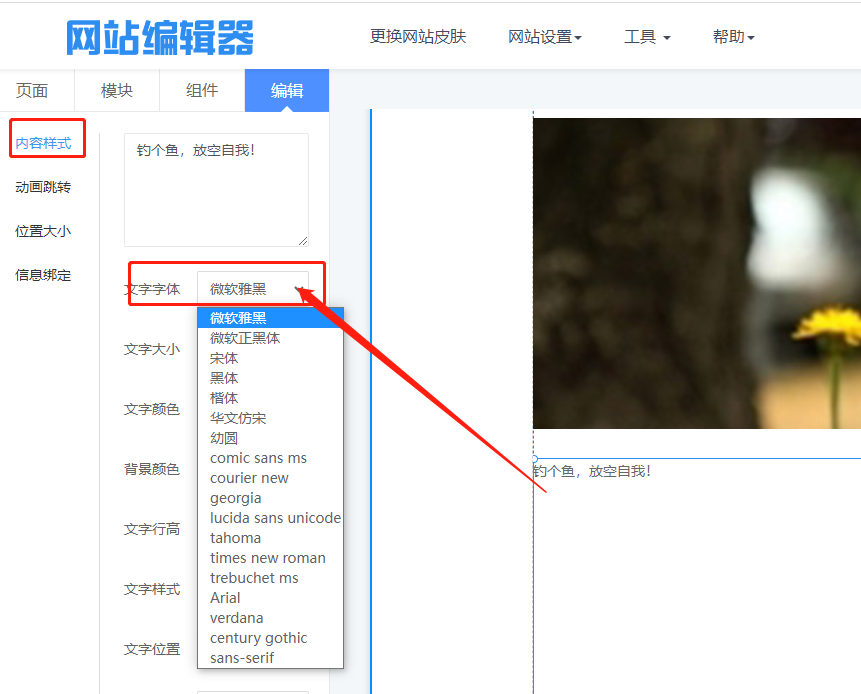Select 内容样式 in sidebar

tap(43, 143)
